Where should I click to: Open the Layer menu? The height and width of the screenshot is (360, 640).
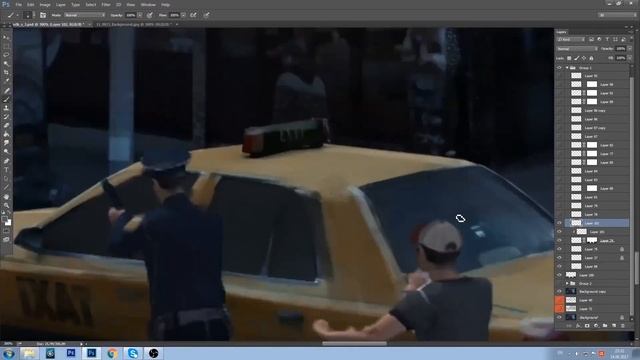61,4
